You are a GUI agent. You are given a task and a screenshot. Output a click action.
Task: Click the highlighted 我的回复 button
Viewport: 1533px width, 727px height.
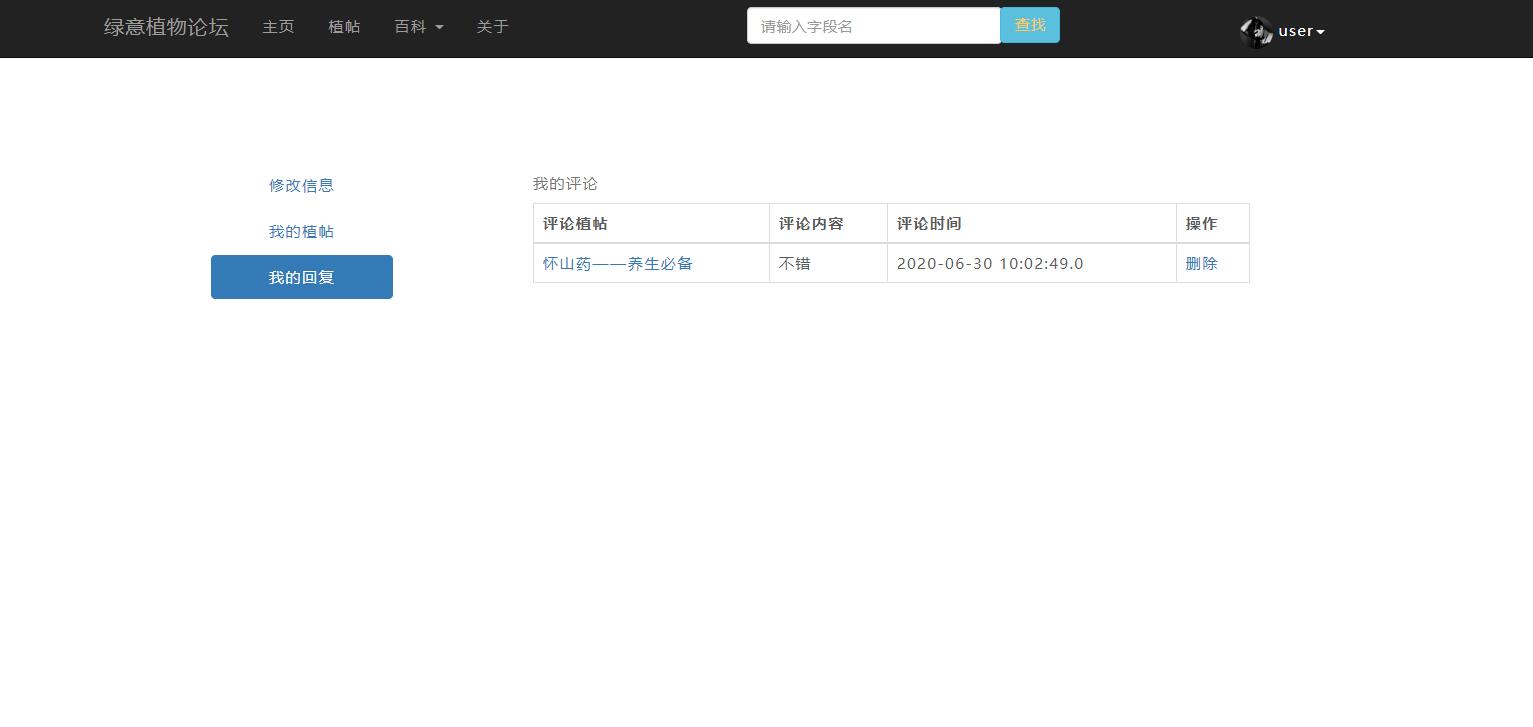[x=301, y=277]
